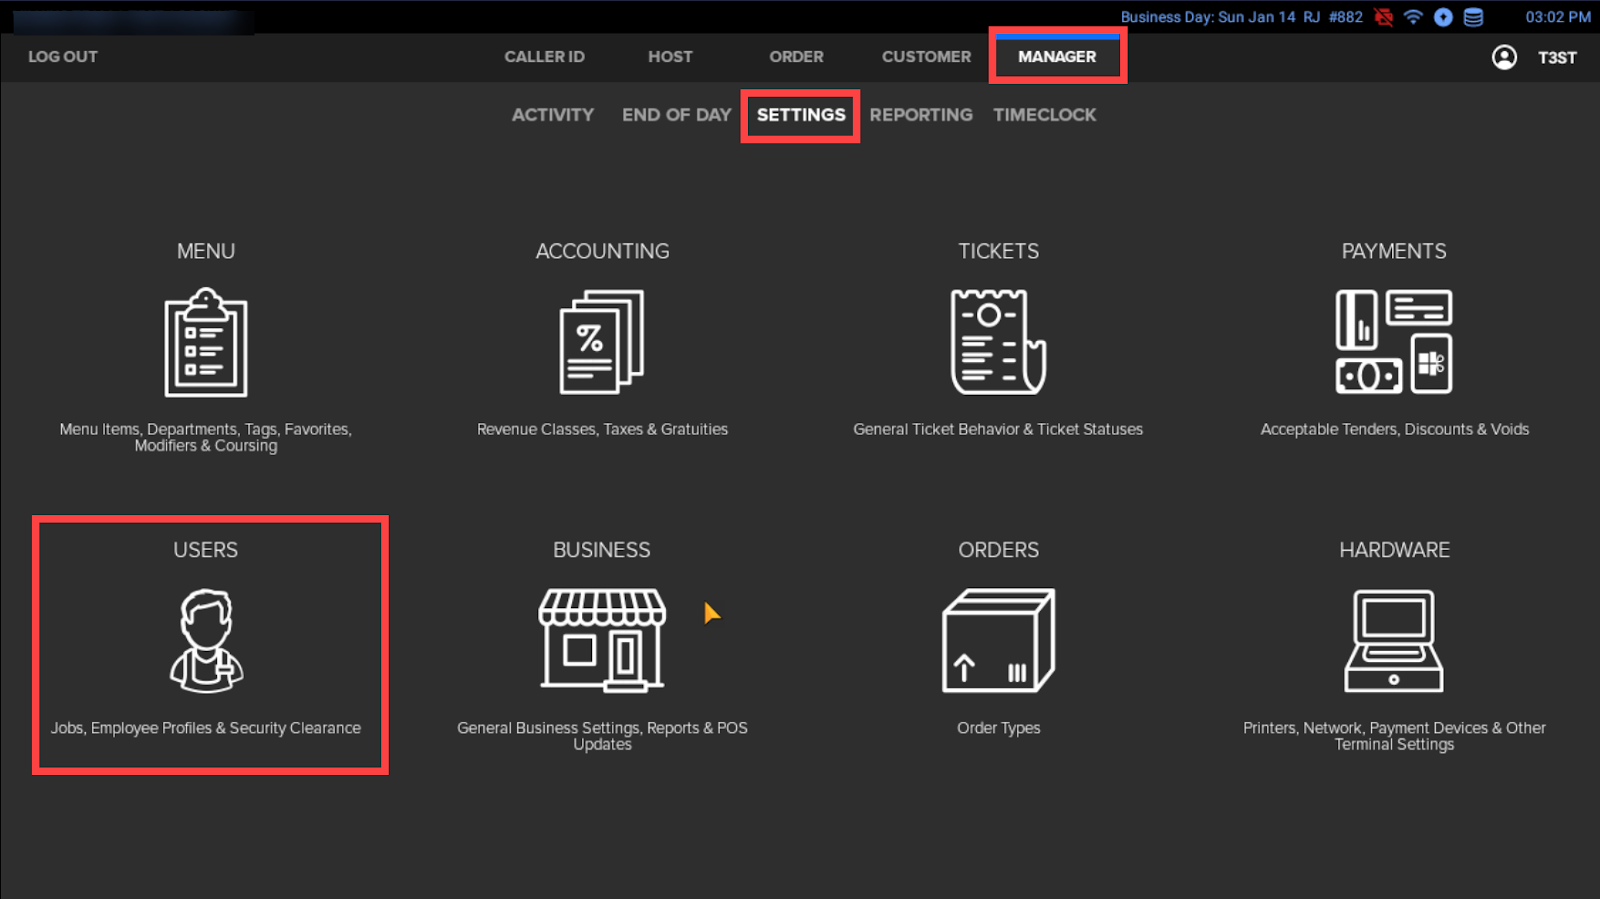Open the Timeclock sub-tab
1600x899 pixels.
pos(1045,115)
